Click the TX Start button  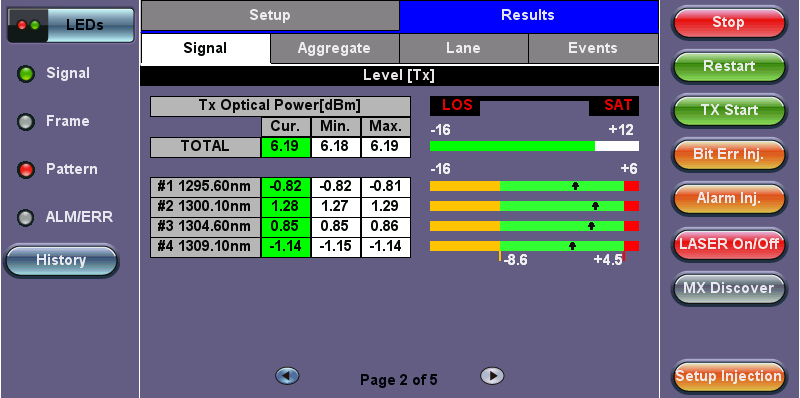pyautogui.click(x=728, y=110)
